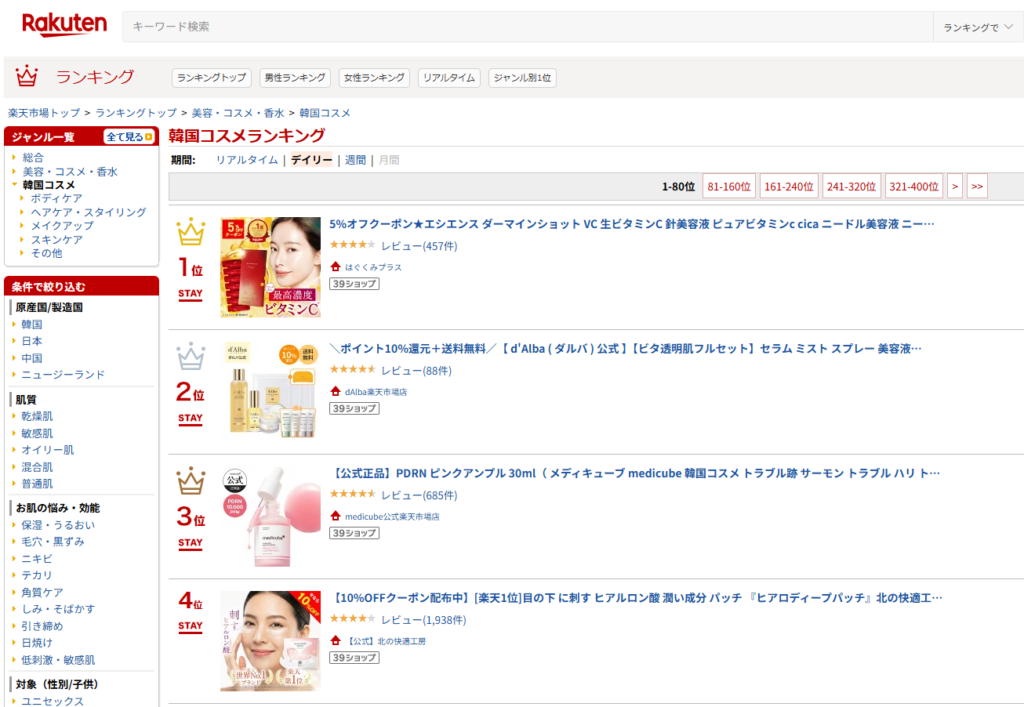Click the Rakuten logo
Screen dimensions: 1024x707
pyautogui.click(x=64, y=24)
